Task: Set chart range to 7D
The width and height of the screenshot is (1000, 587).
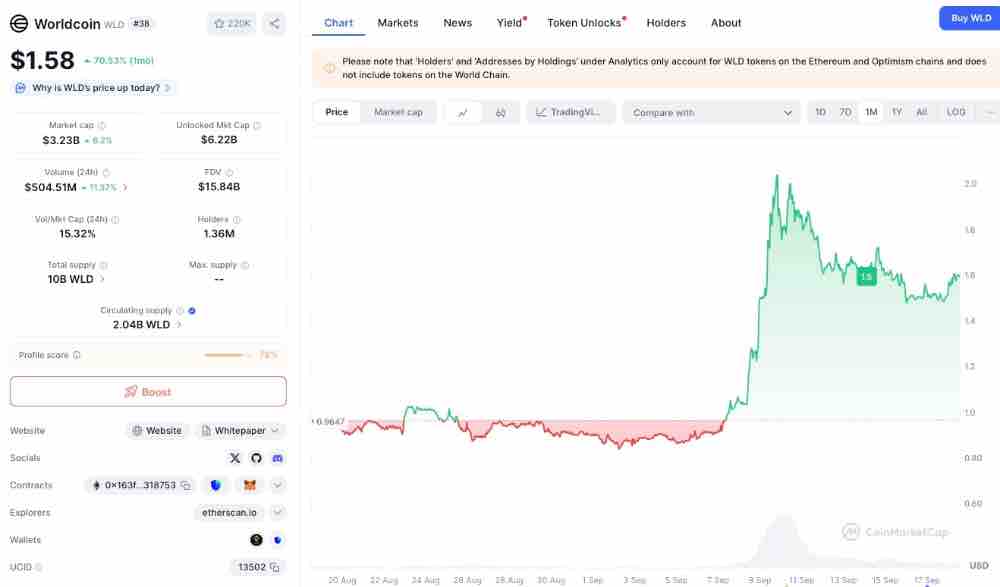Action: [845, 112]
